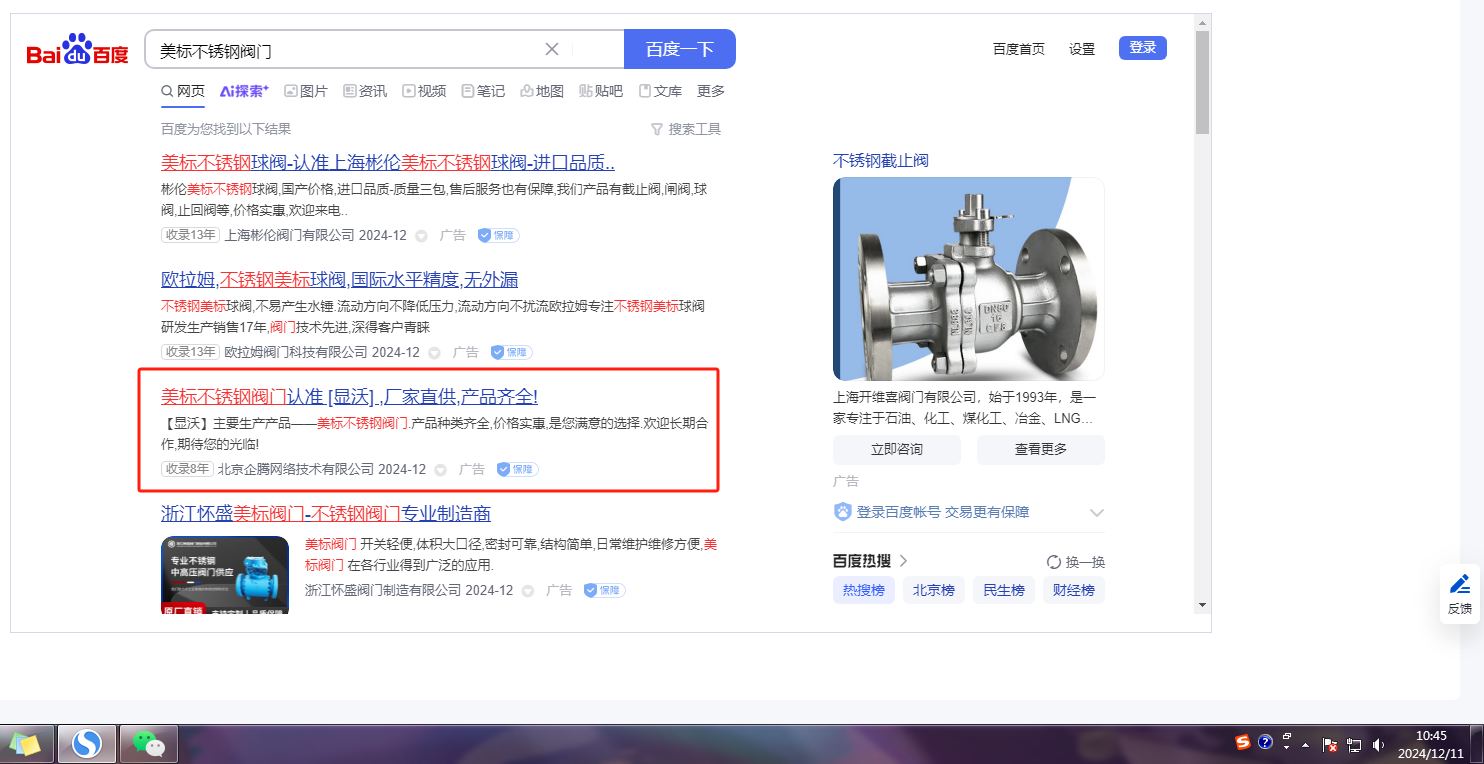Open the system clock showing 10:45
The width and height of the screenshot is (1484, 764).
pyautogui.click(x=1431, y=744)
